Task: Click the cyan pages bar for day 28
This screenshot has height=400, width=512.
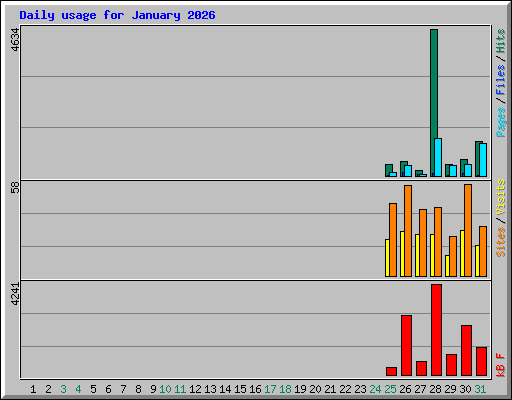Action: [x=438, y=157]
